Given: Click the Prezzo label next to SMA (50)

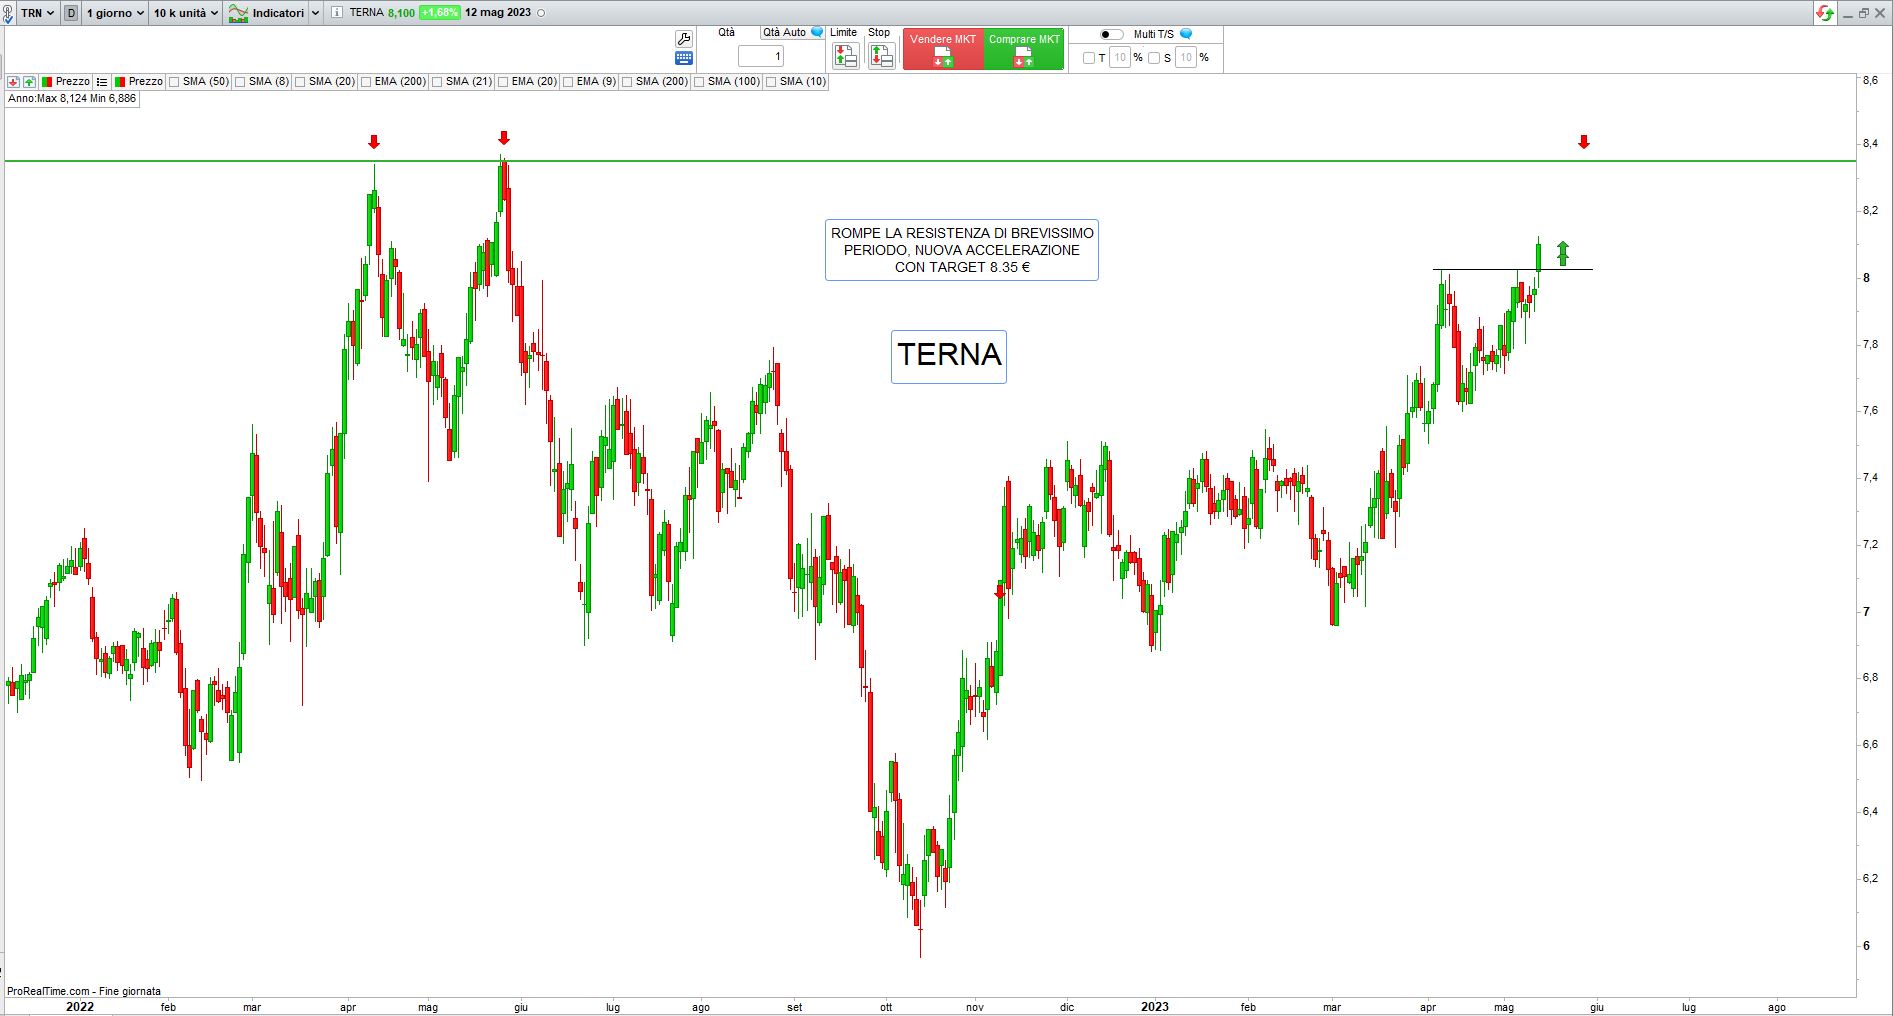Looking at the screenshot, I should pyautogui.click(x=146, y=82).
